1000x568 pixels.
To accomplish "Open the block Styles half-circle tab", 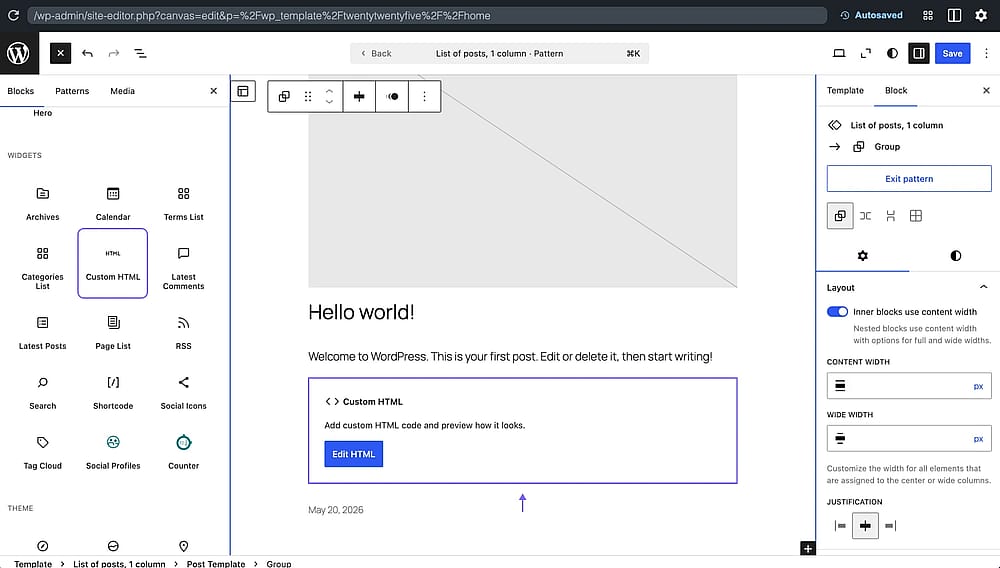I will [955, 256].
